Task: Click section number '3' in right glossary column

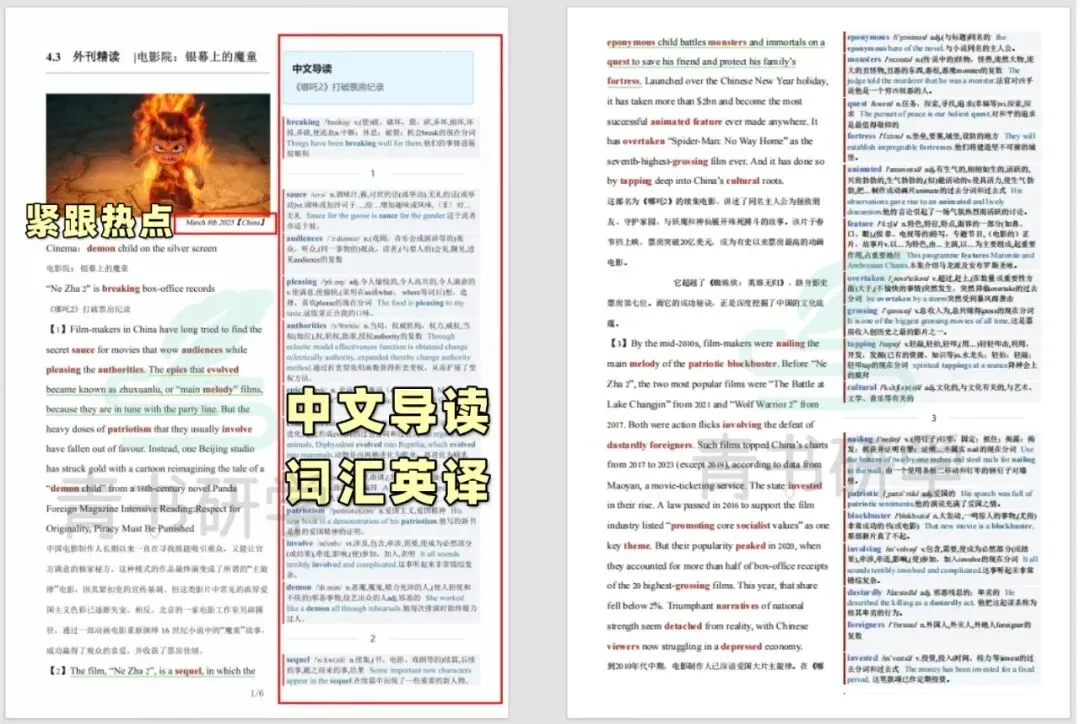Action: (x=934, y=418)
